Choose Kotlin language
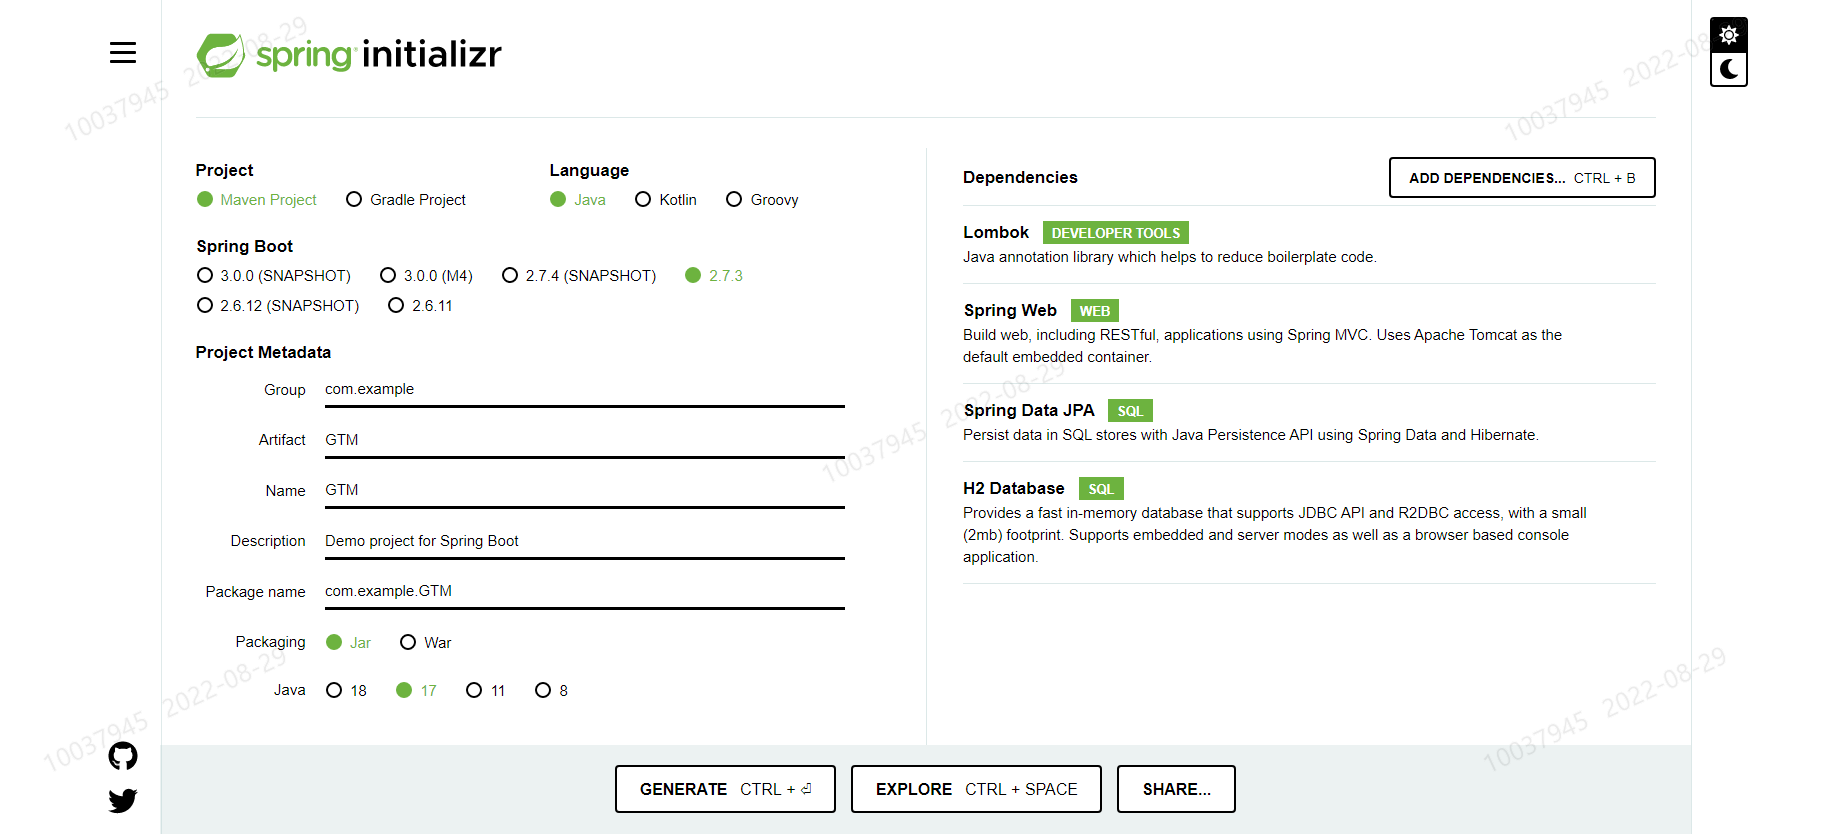The height and width of the screenshot is (834, 1847). (x=666, y=200)
